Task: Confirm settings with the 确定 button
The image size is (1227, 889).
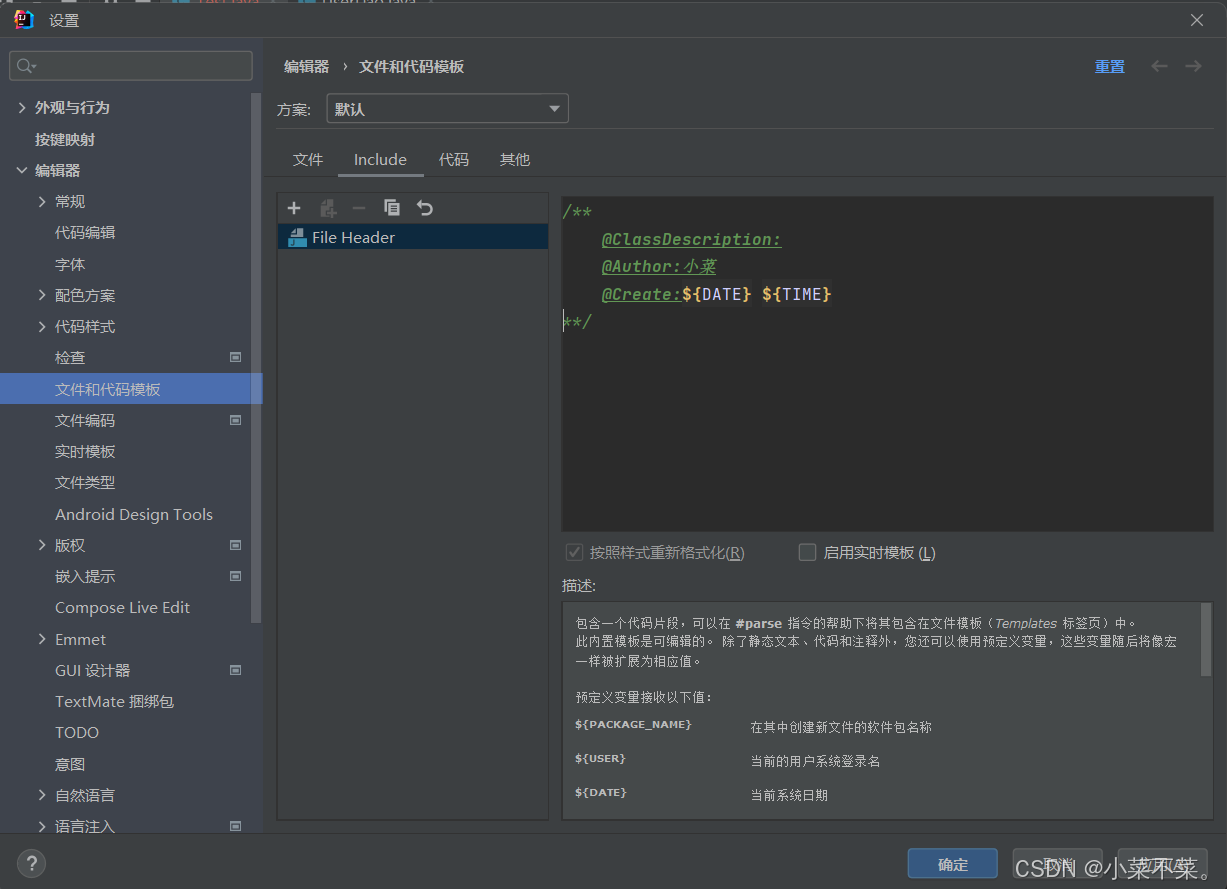Action: (x=953, y=864)
